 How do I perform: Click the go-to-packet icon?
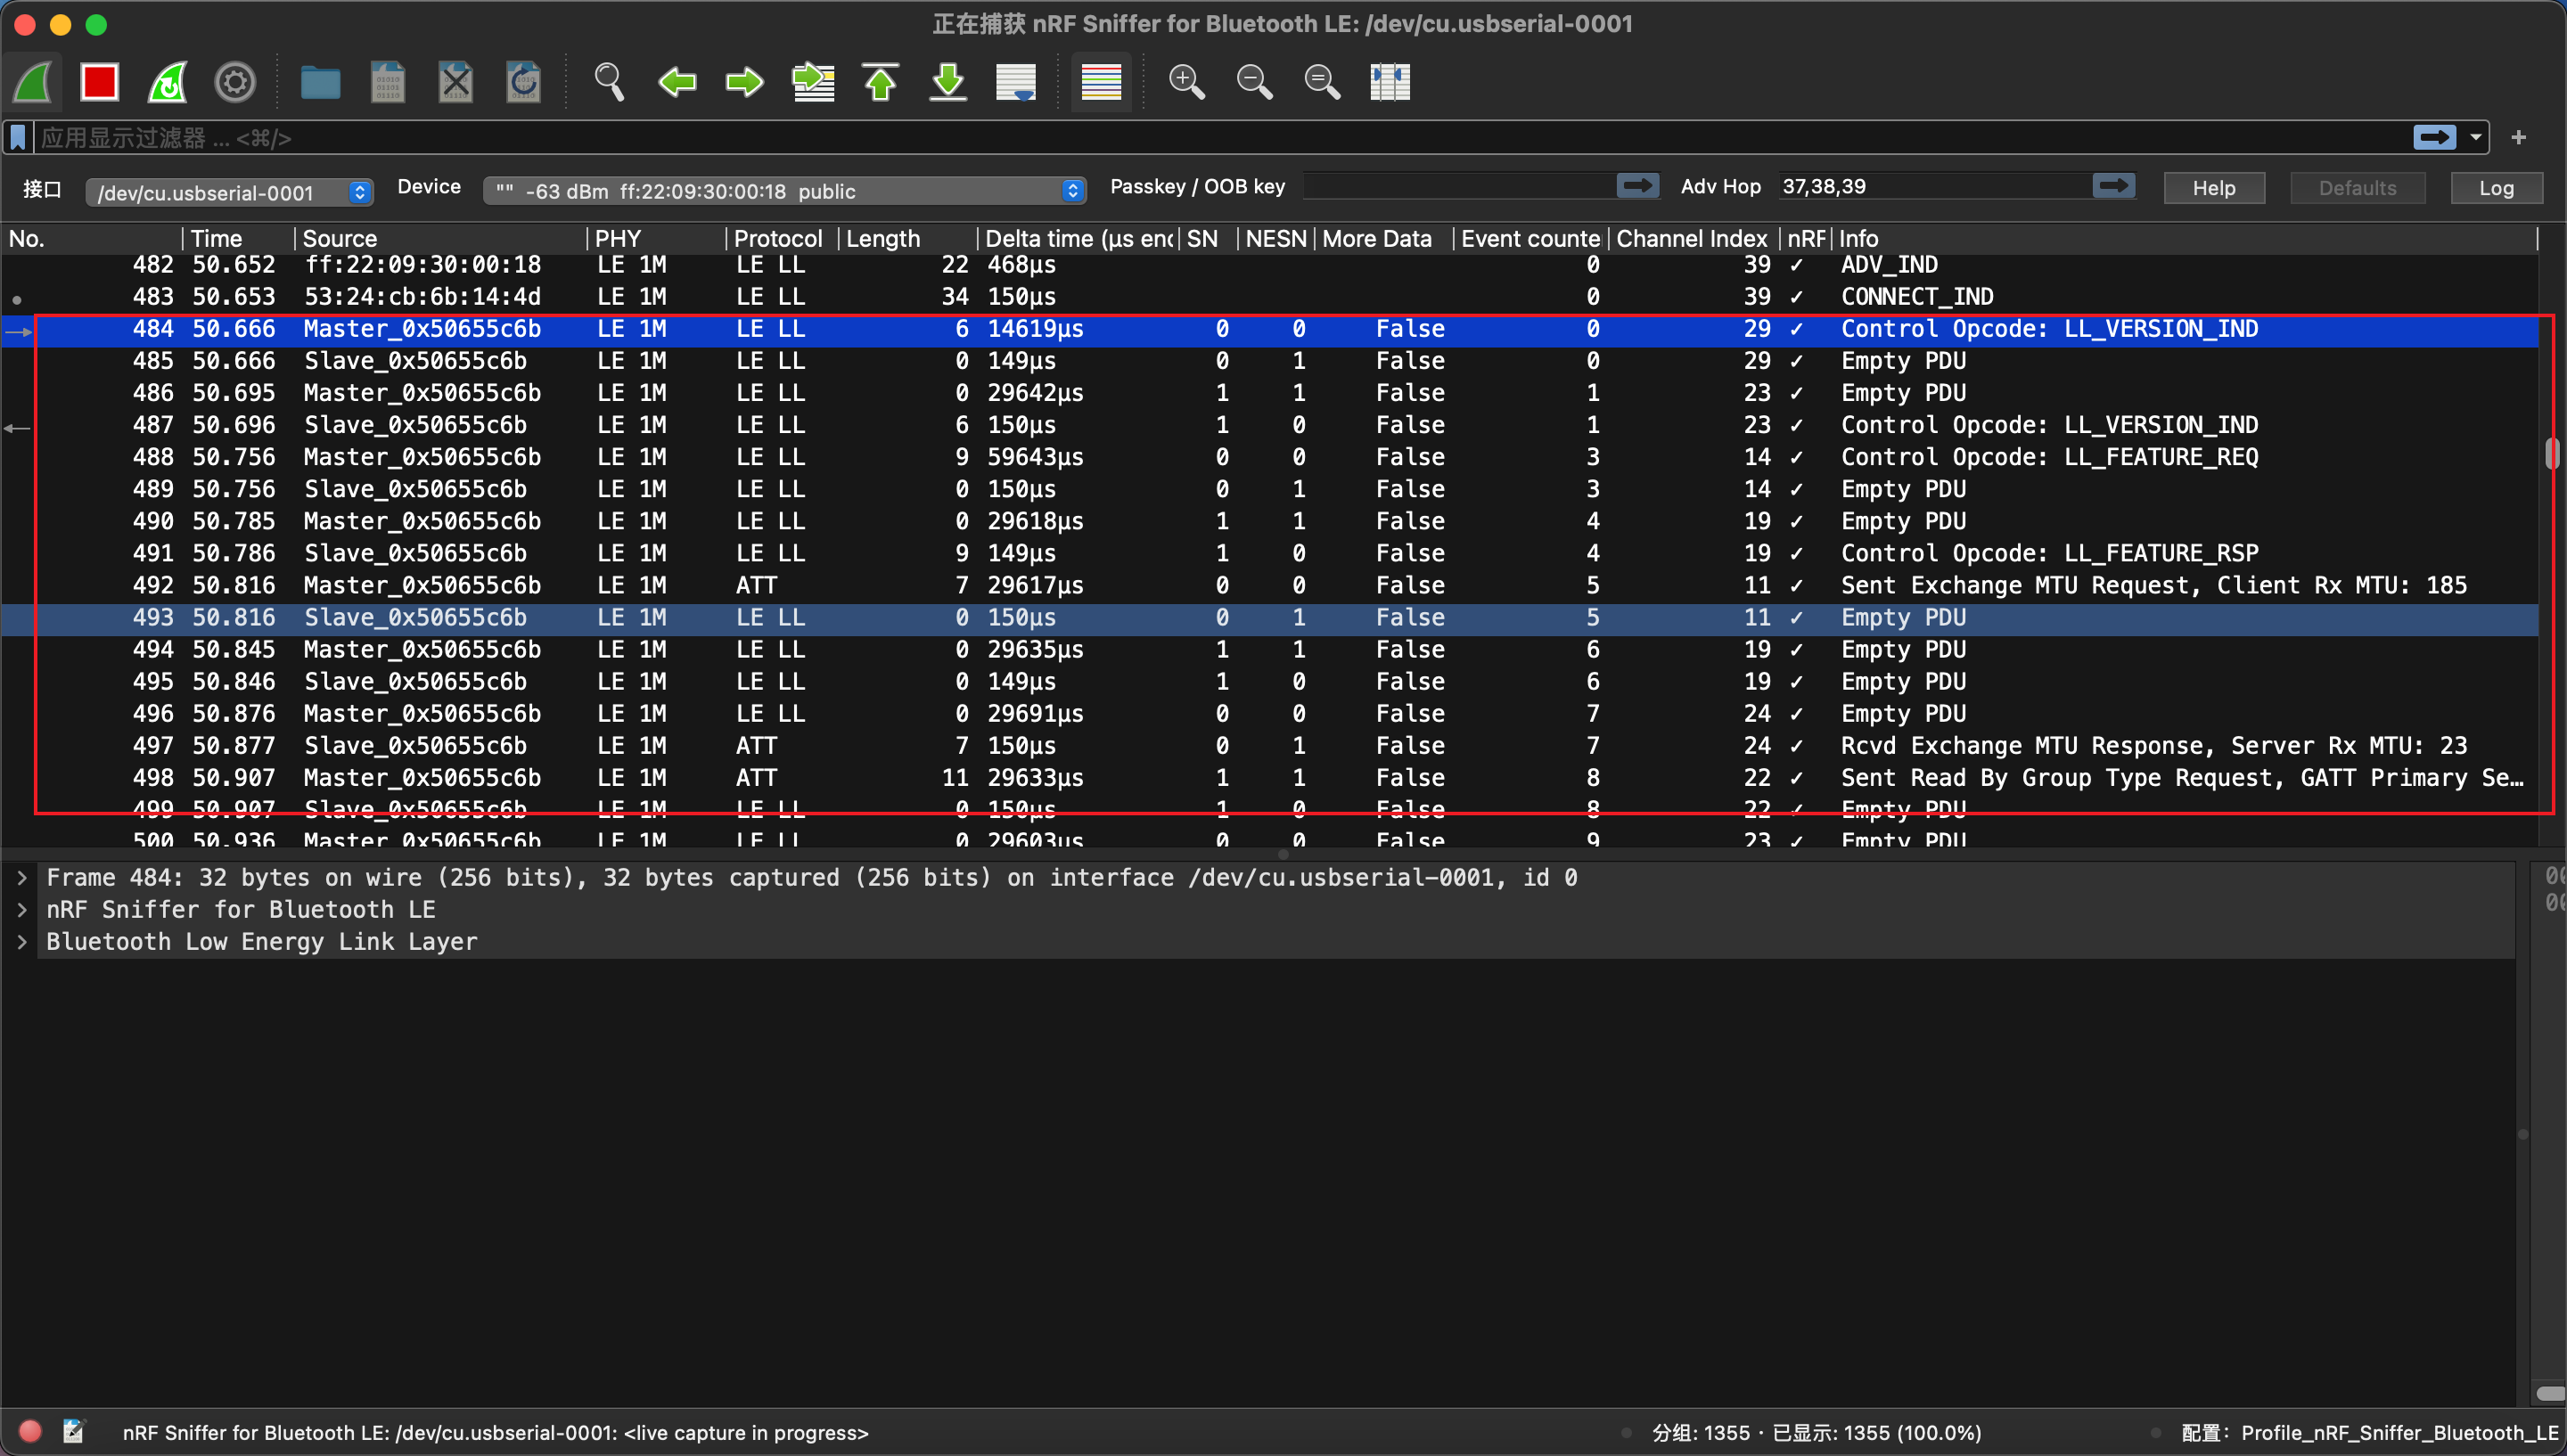tap(813, 82)
